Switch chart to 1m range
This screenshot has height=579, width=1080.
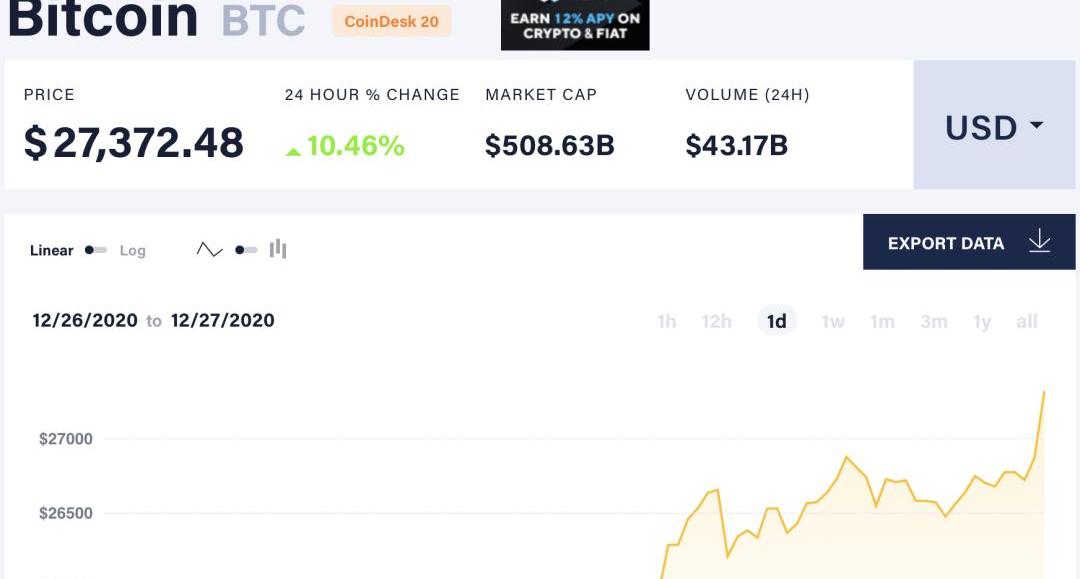882,322
